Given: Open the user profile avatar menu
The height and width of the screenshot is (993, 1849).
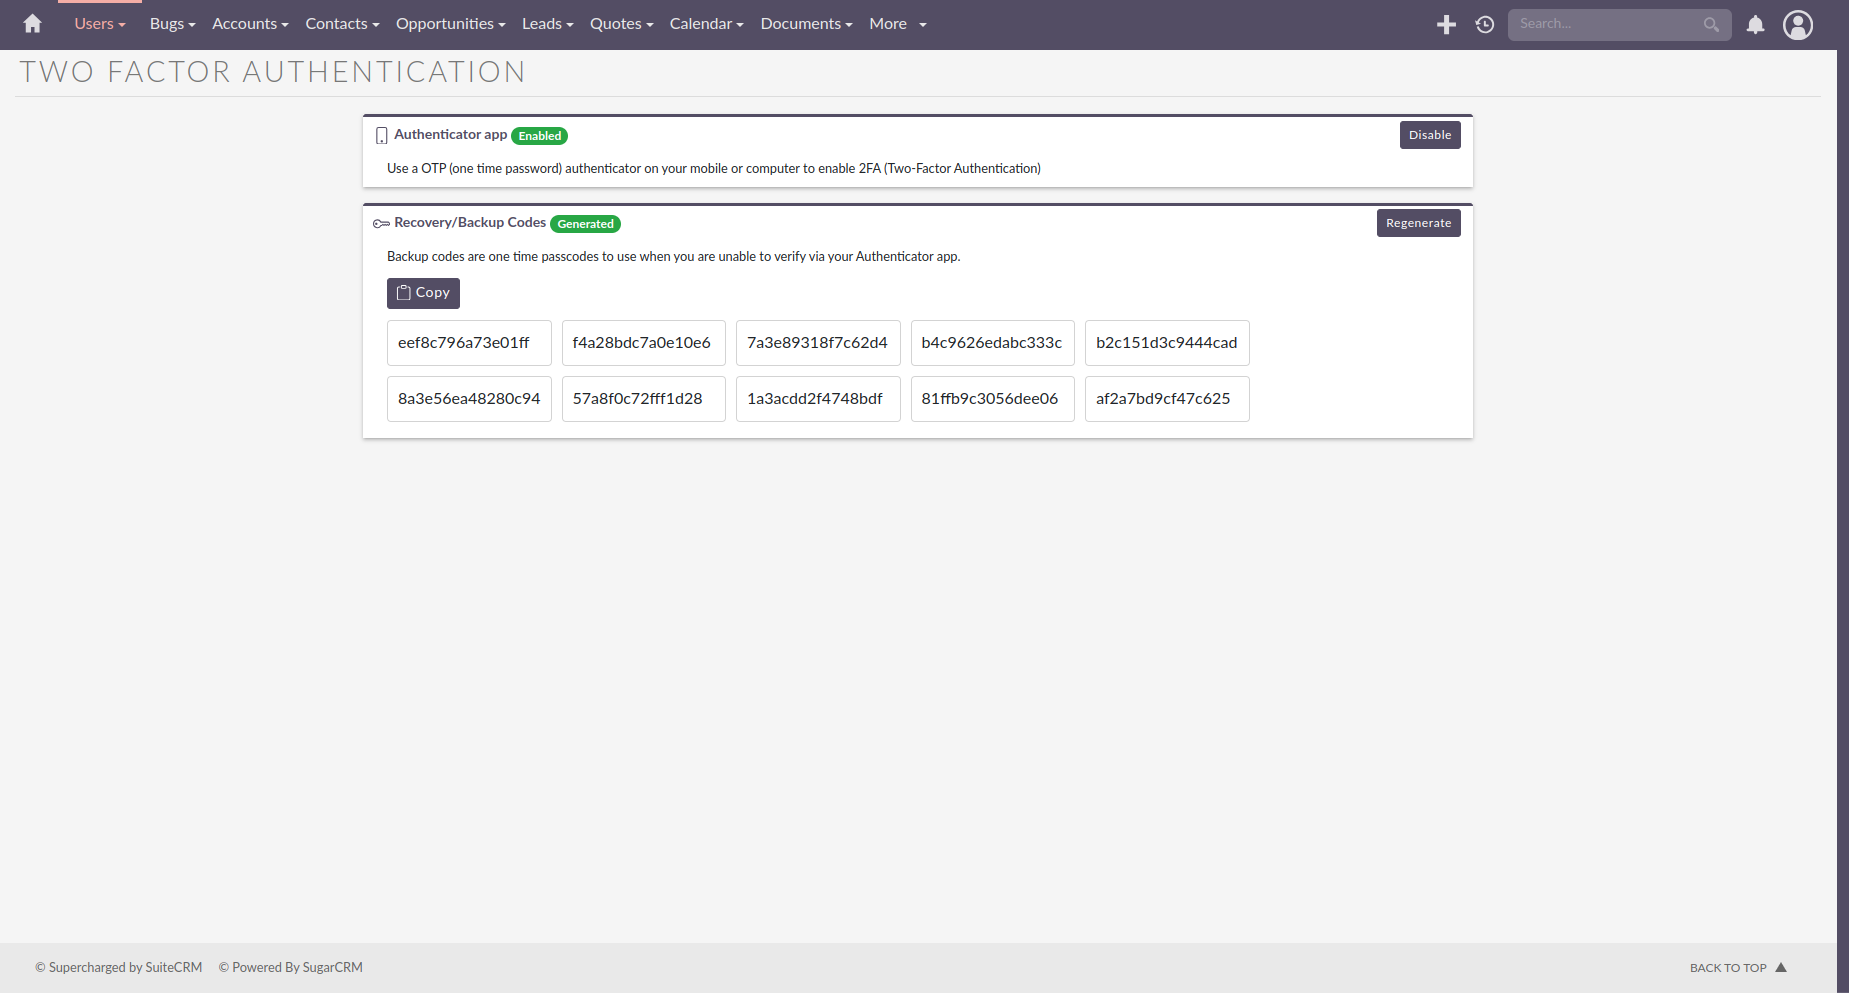Looking at the screenshot, I should tap(1797, 24).
